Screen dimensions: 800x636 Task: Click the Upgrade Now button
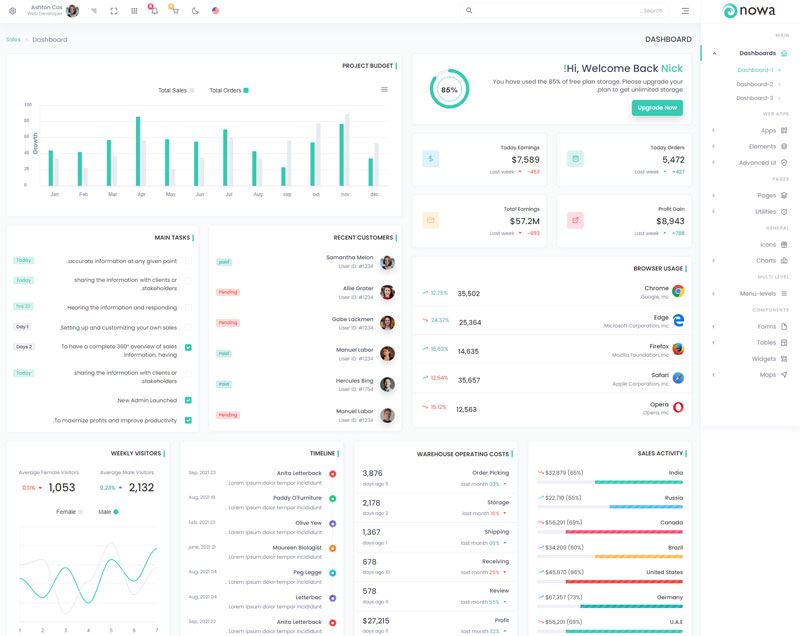coord(657,107)
